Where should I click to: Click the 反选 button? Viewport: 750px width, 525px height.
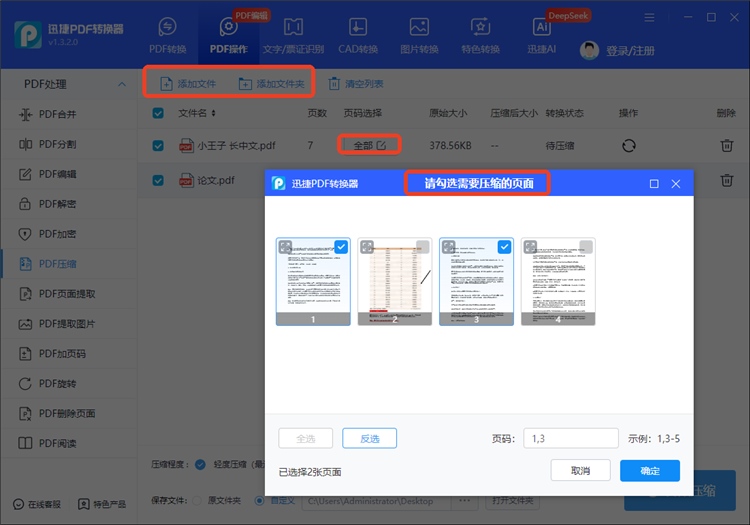369,438
